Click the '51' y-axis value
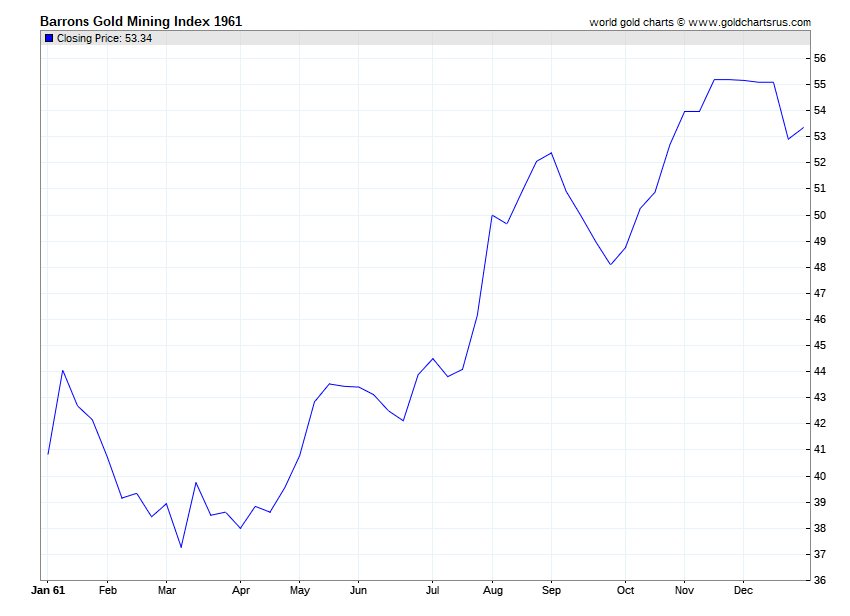 pos(820,188)
